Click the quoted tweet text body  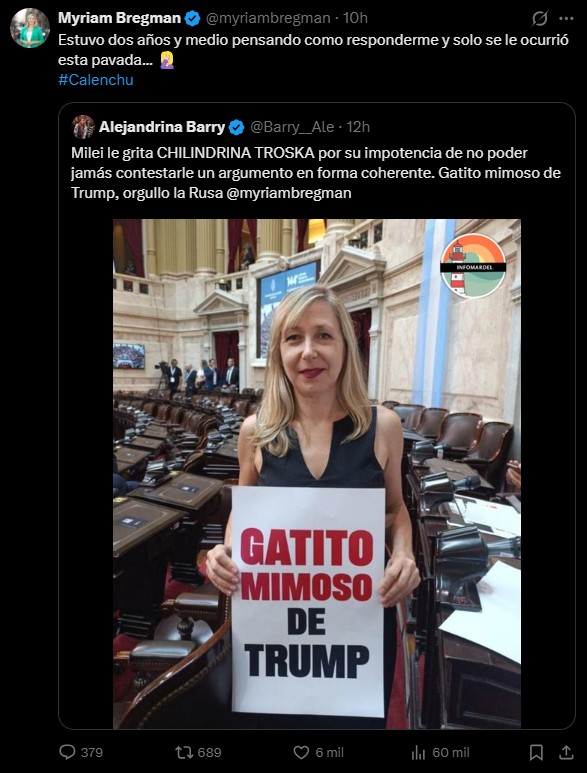click(x=316, y=173)
